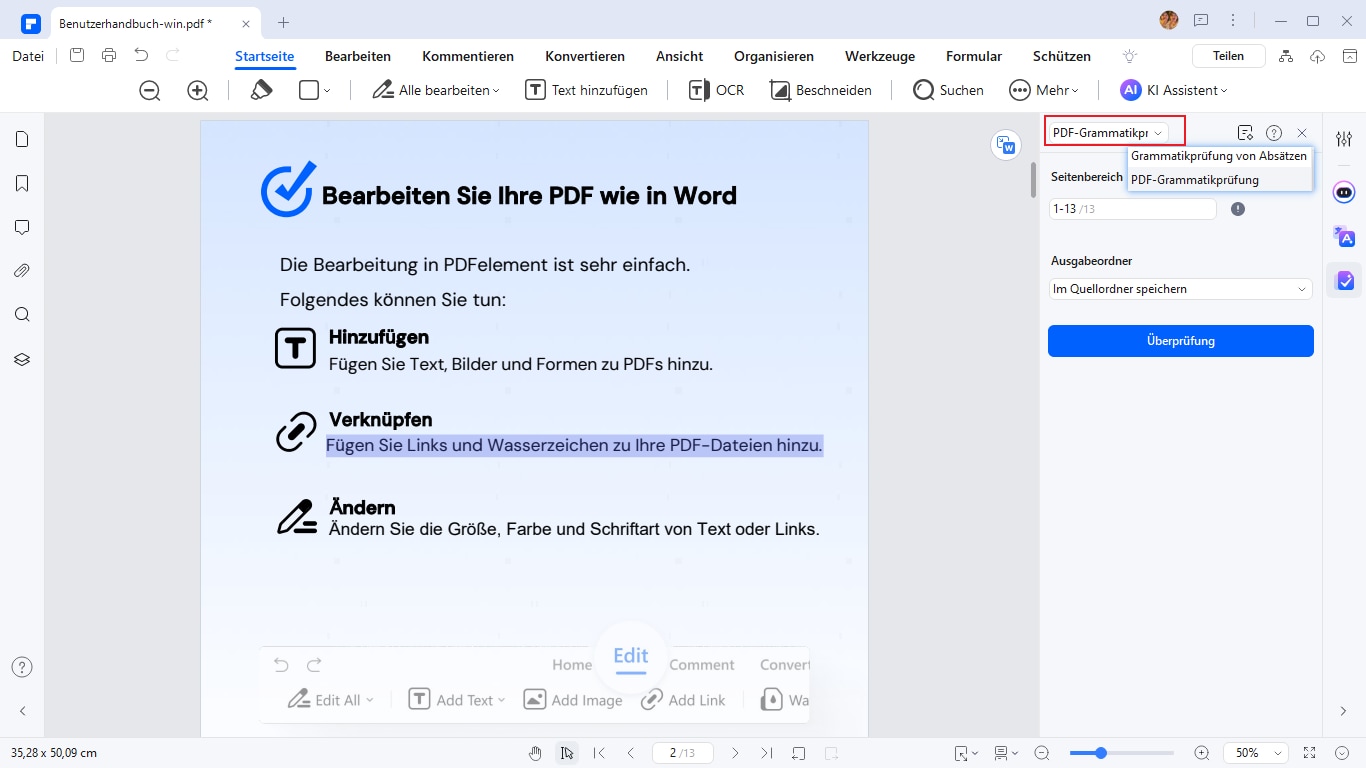Viewport: 1366px width, 768px height.
Task: Jump to the last page
Action: click(766, 753)
